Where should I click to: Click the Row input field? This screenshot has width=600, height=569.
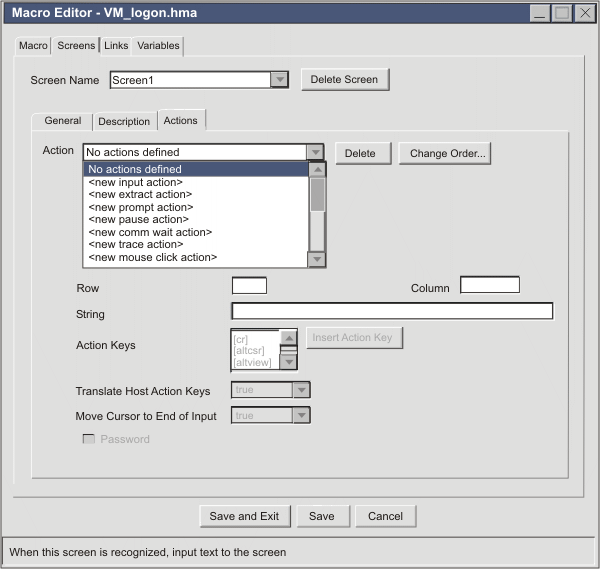coord(249,285)
